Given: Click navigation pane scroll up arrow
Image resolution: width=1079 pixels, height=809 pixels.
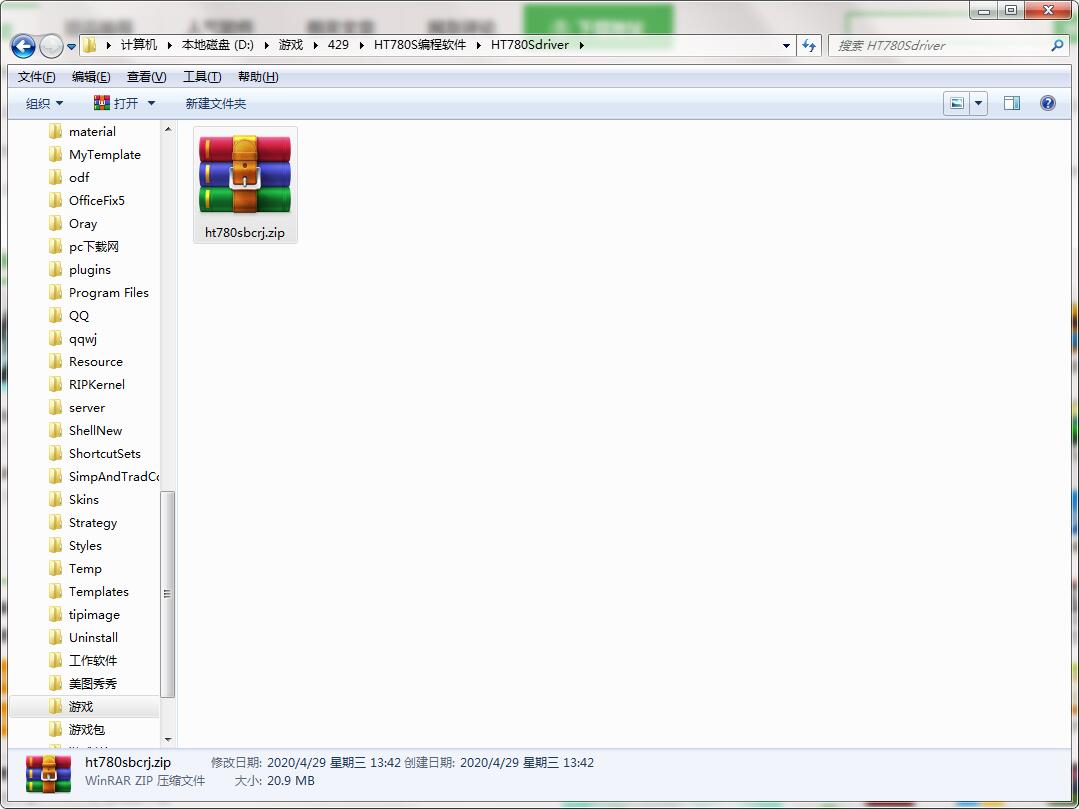Looking at the screenshot, I should click(168, 129).
